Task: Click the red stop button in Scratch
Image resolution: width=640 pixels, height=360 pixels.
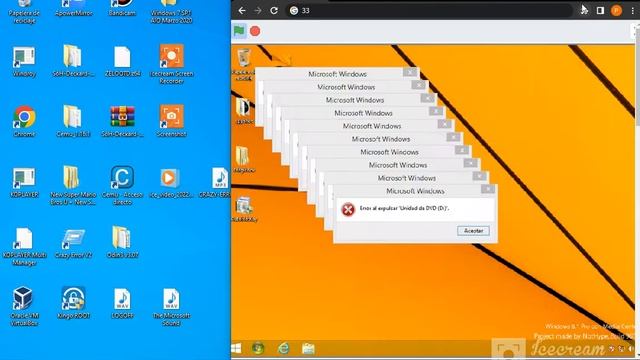Action: 255,31
